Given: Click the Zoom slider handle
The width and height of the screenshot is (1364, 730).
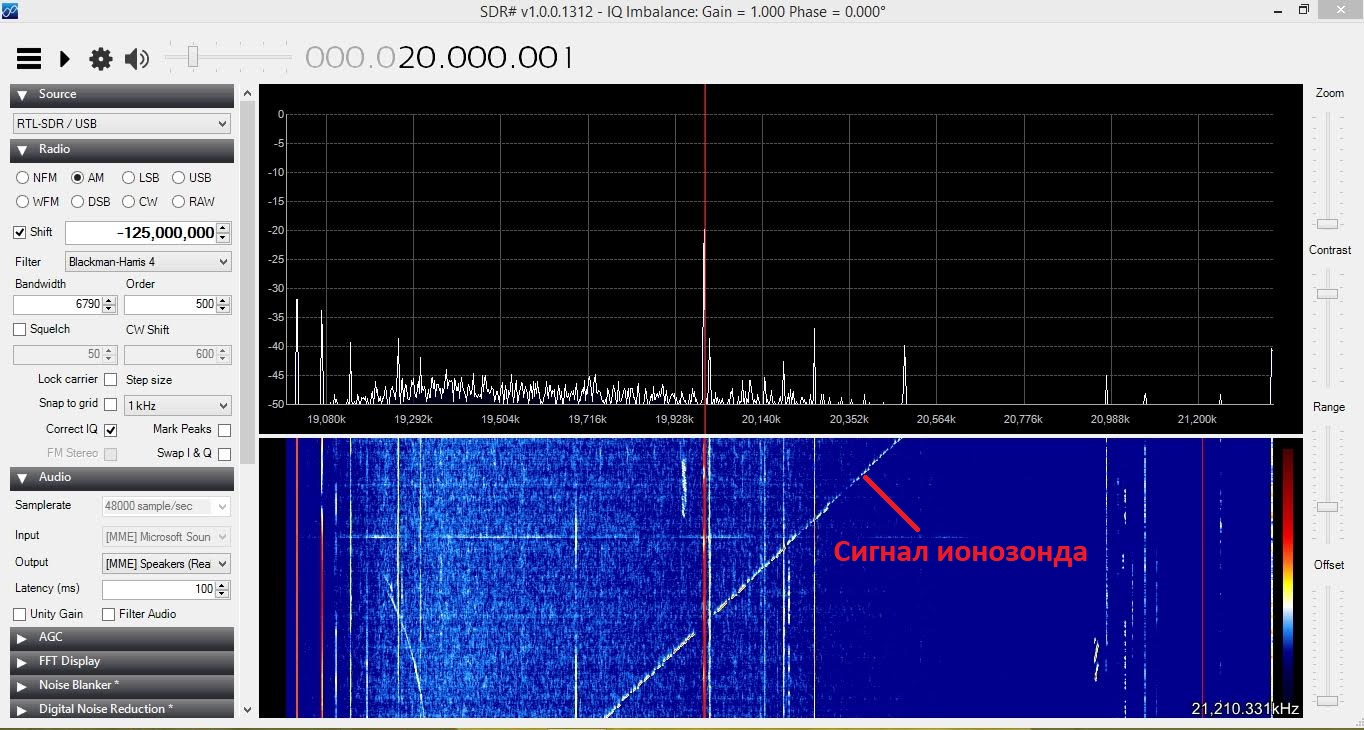Looking at the screenshot, I should tap(1327, 223).
